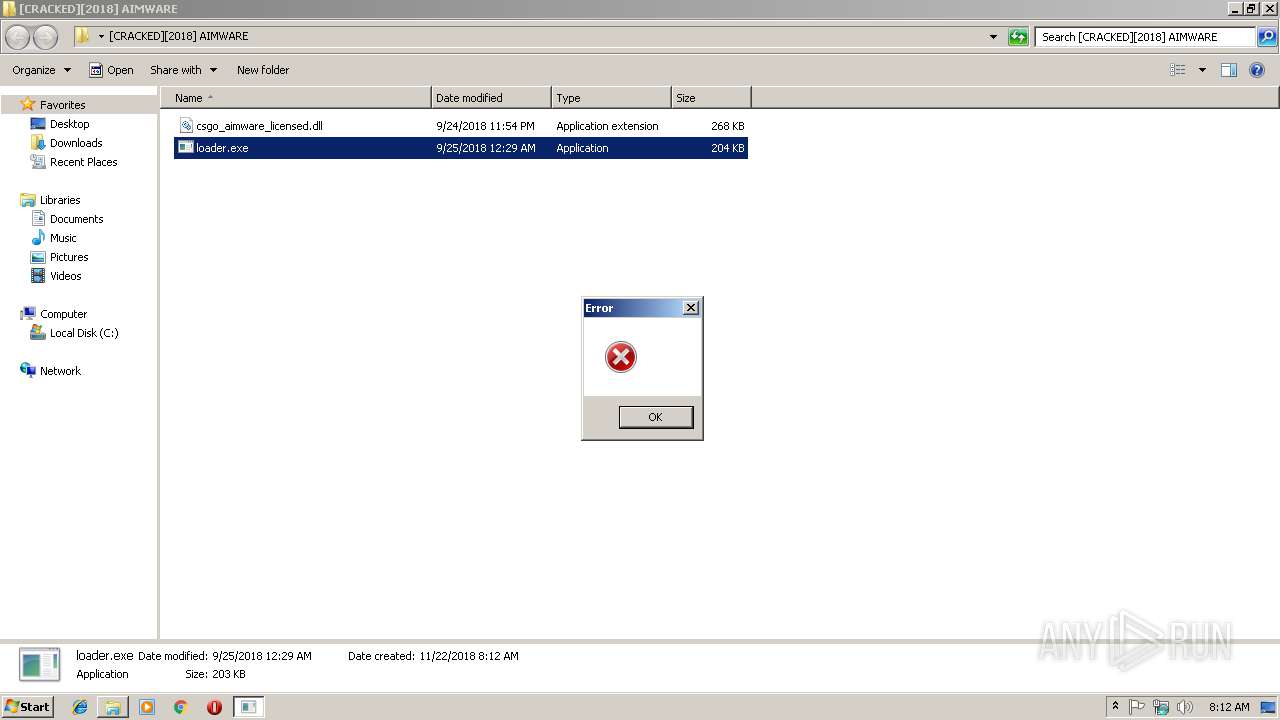Screen dimensions: 1280x720
Task: Launch Internet Explorer from taskbar
Action: click(x=80, y=707)
